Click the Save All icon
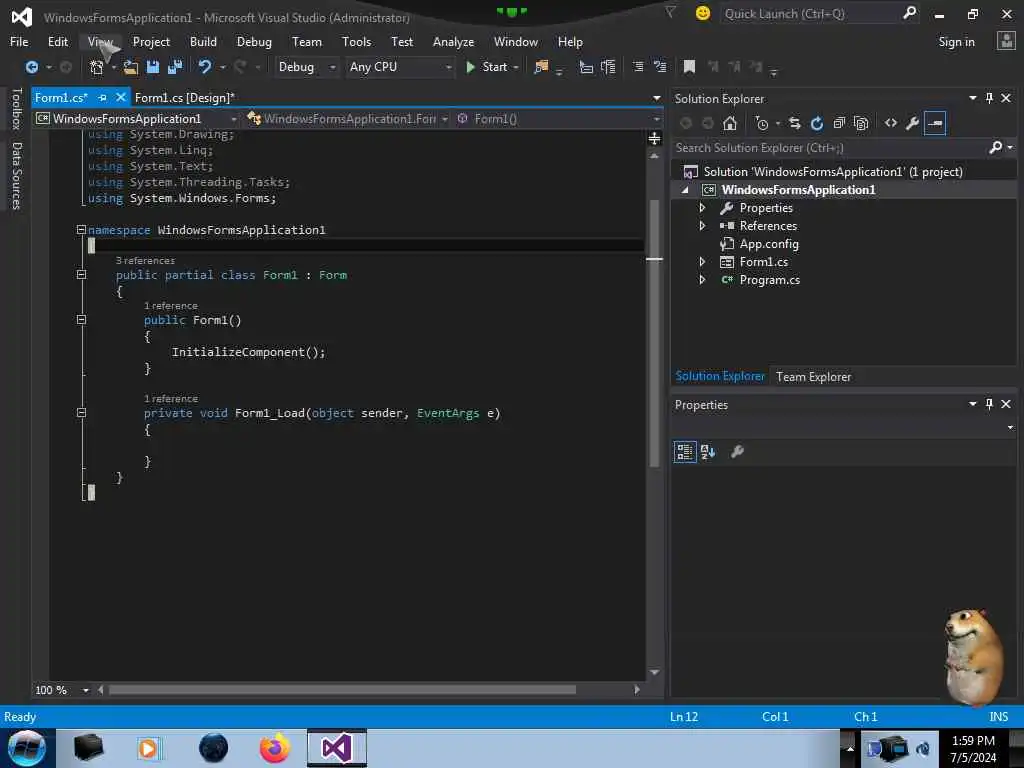The height and width of the screenshot is (768, 1024). click(x=175, y=67)
